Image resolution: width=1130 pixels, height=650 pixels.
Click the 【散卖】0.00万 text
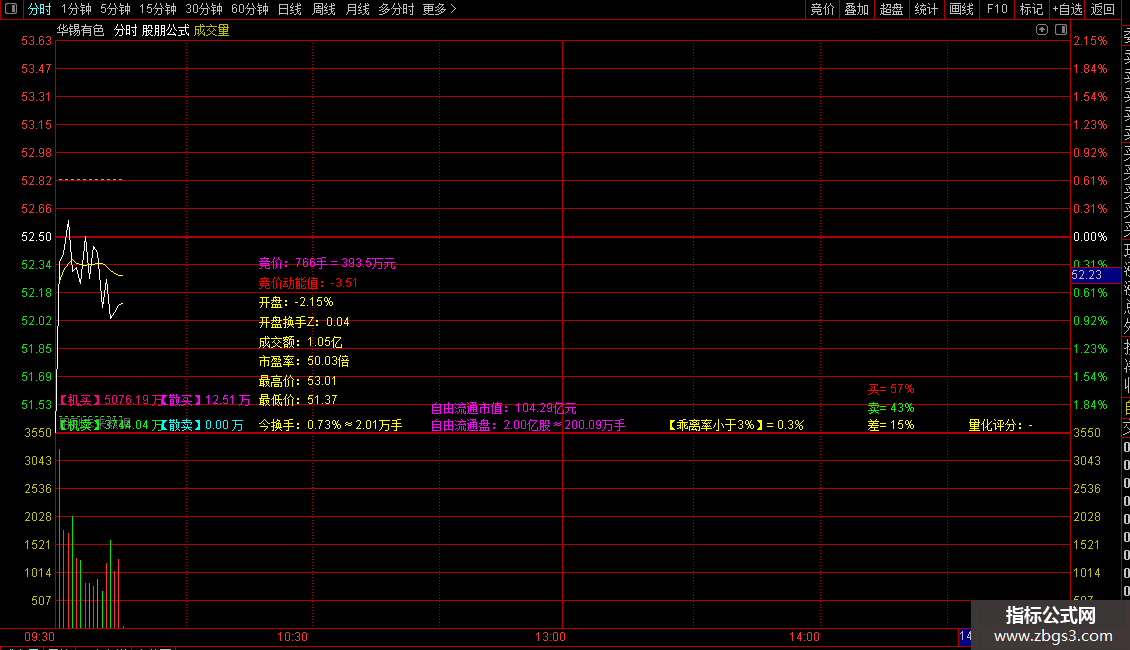point(200,425)
